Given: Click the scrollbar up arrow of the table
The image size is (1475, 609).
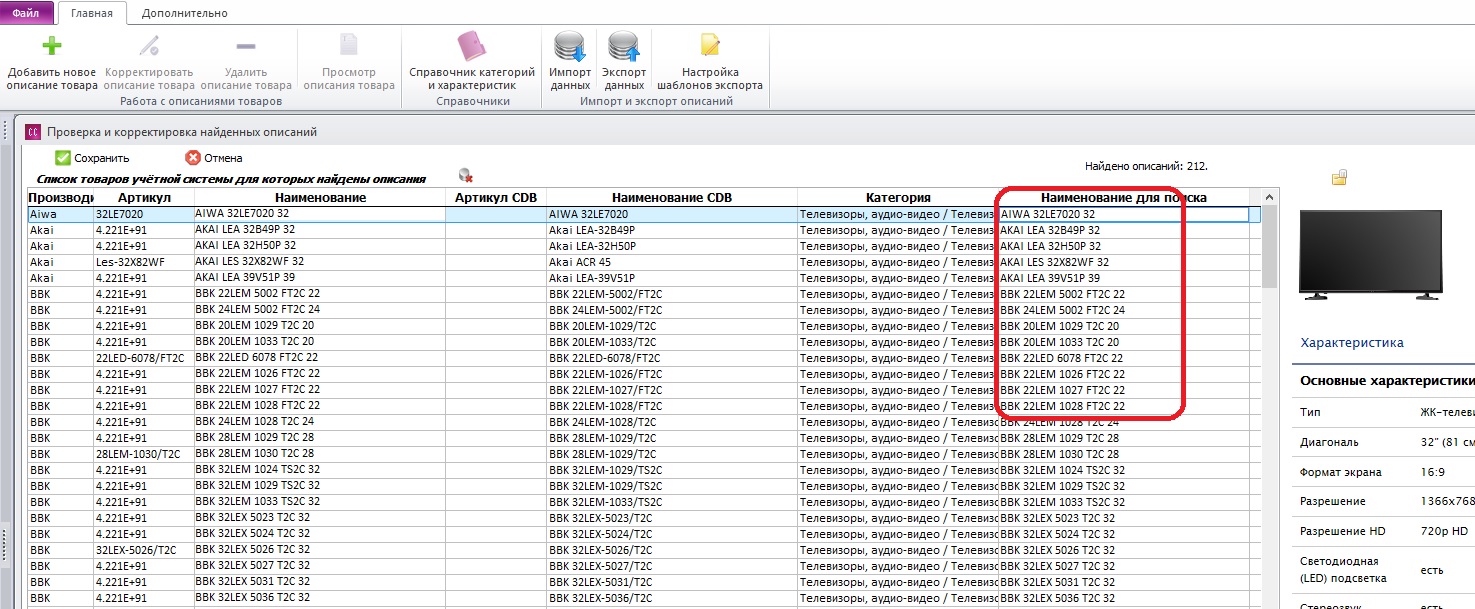Looking at the screenshot, I should pos(1269,196).
